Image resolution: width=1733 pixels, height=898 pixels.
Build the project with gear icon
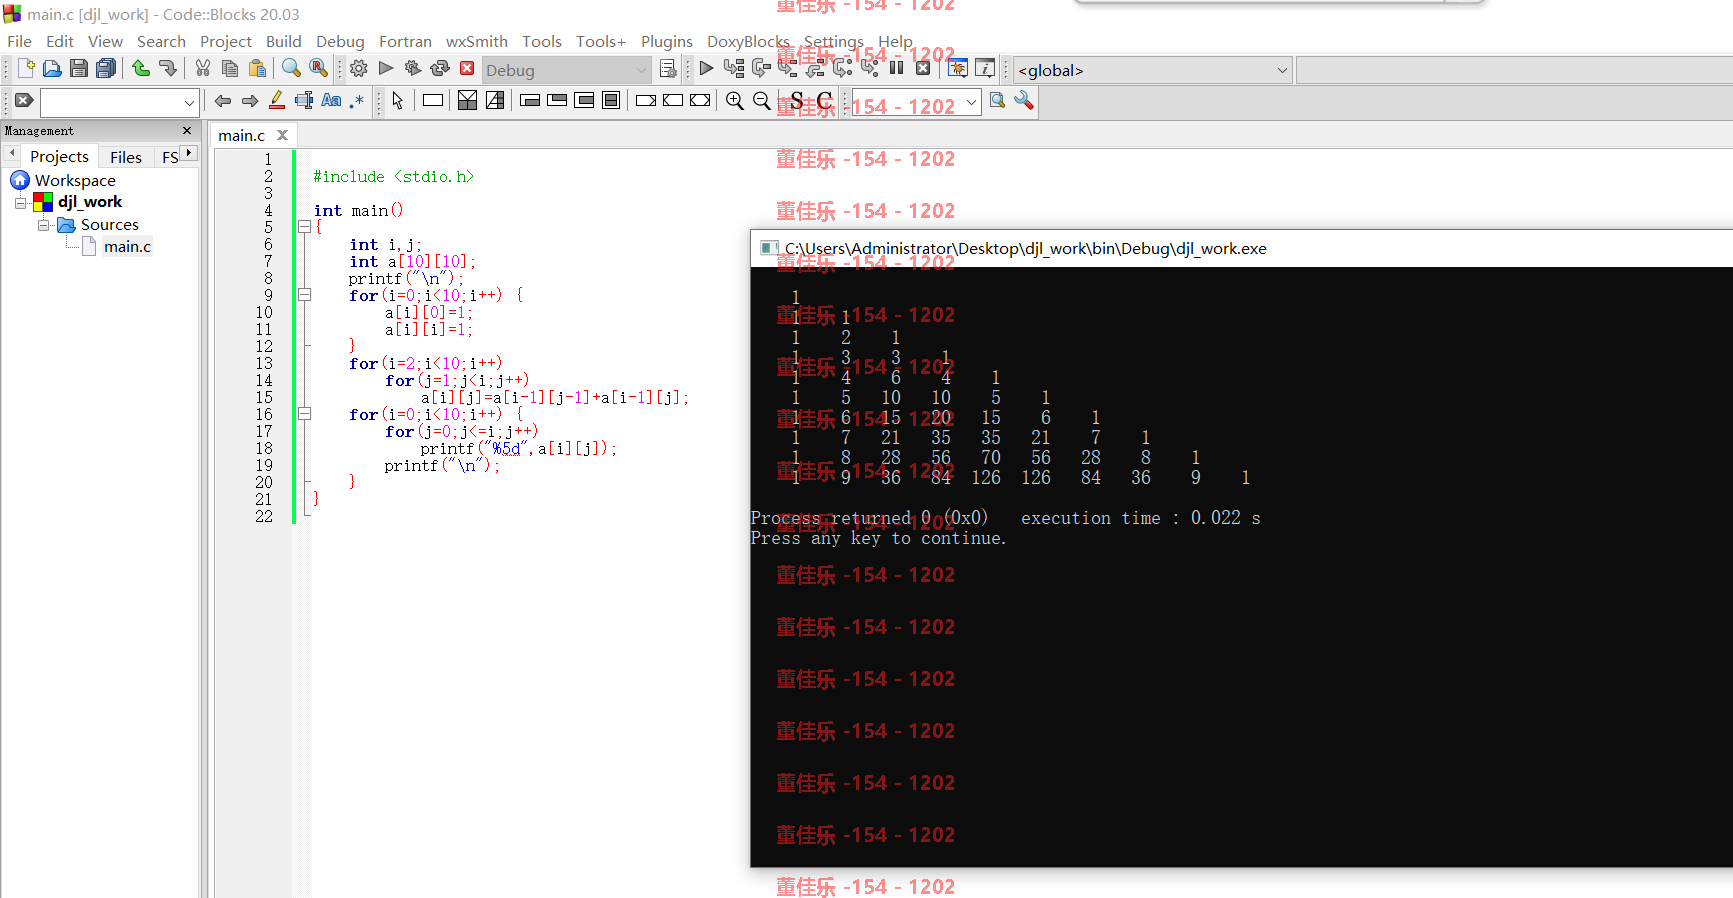[x=359, y=68]
